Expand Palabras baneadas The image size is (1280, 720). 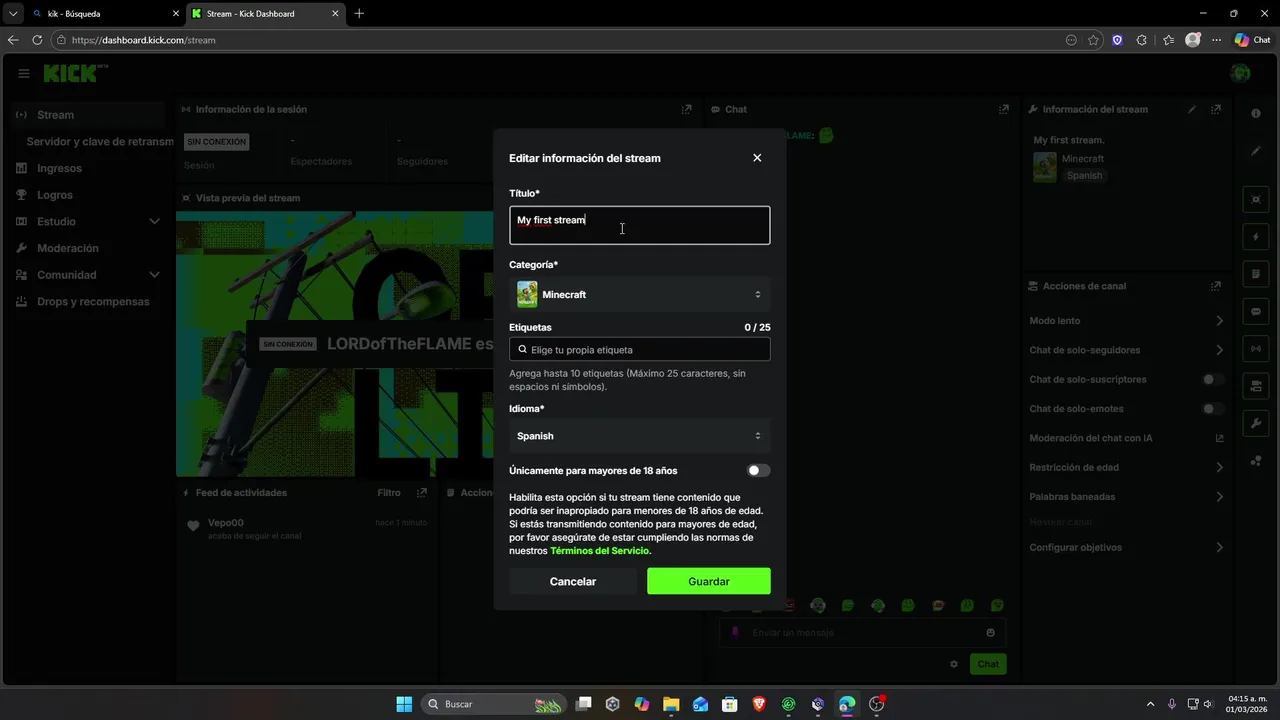pyautogui.click(x=1127, y=497)
